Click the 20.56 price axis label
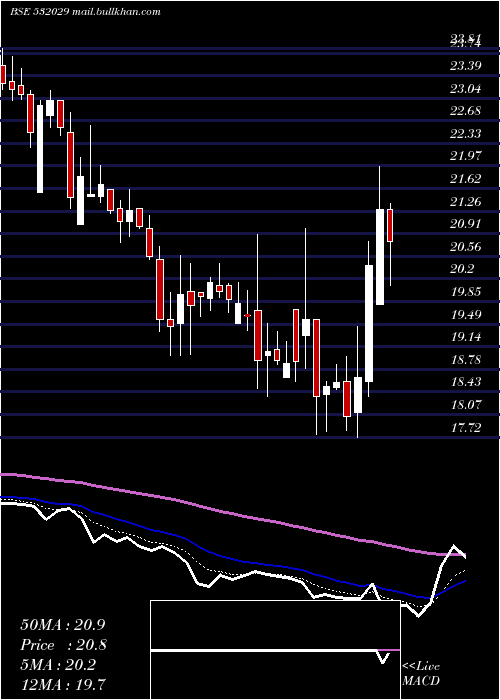The height and width of the screenshot is (700, 500). coord(466,247)
